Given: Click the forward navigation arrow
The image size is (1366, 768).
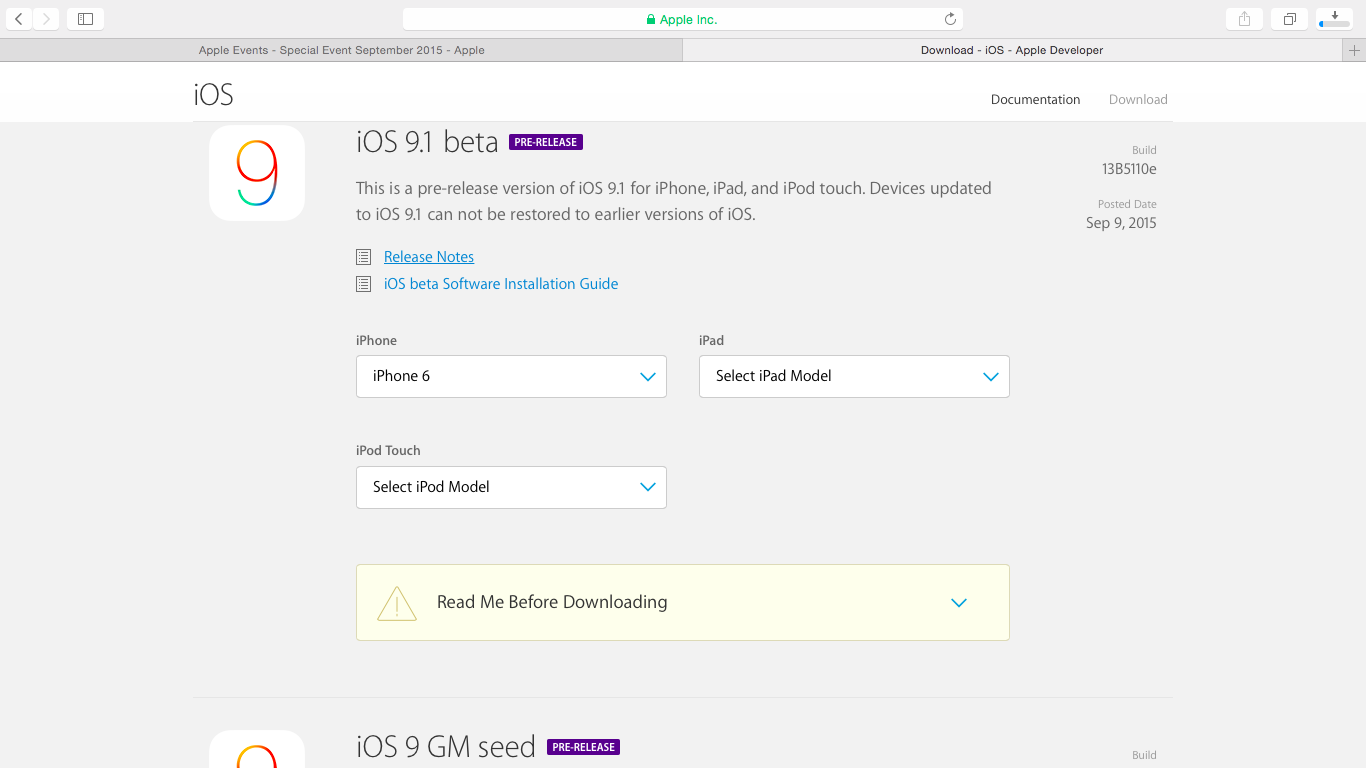Looking at the screenshot, I should 47,19.
